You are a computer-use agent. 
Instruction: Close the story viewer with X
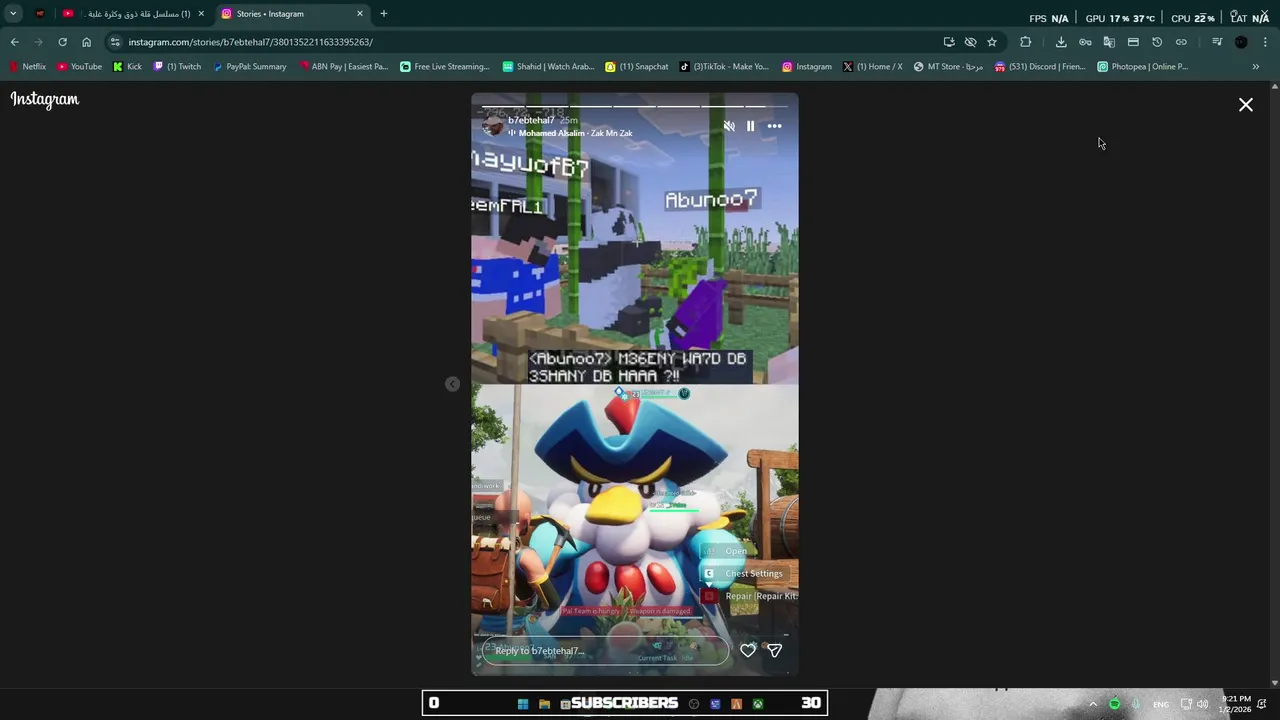click(1246, 105)
